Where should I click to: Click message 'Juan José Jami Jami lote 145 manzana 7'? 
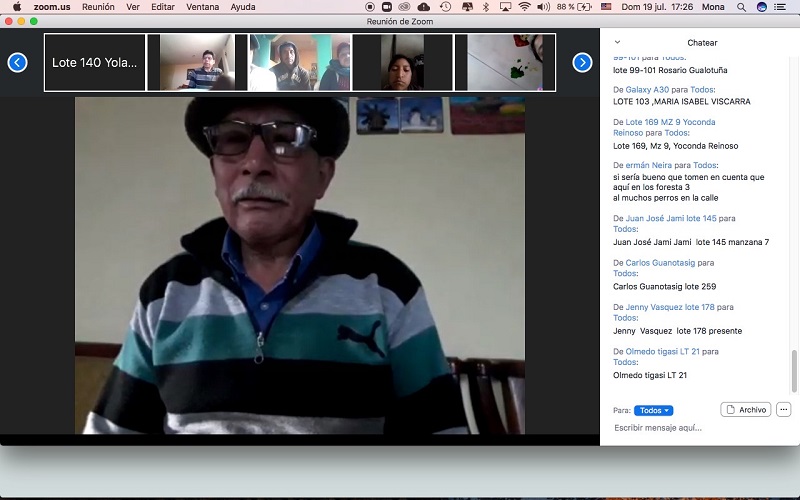coord(691,242)
